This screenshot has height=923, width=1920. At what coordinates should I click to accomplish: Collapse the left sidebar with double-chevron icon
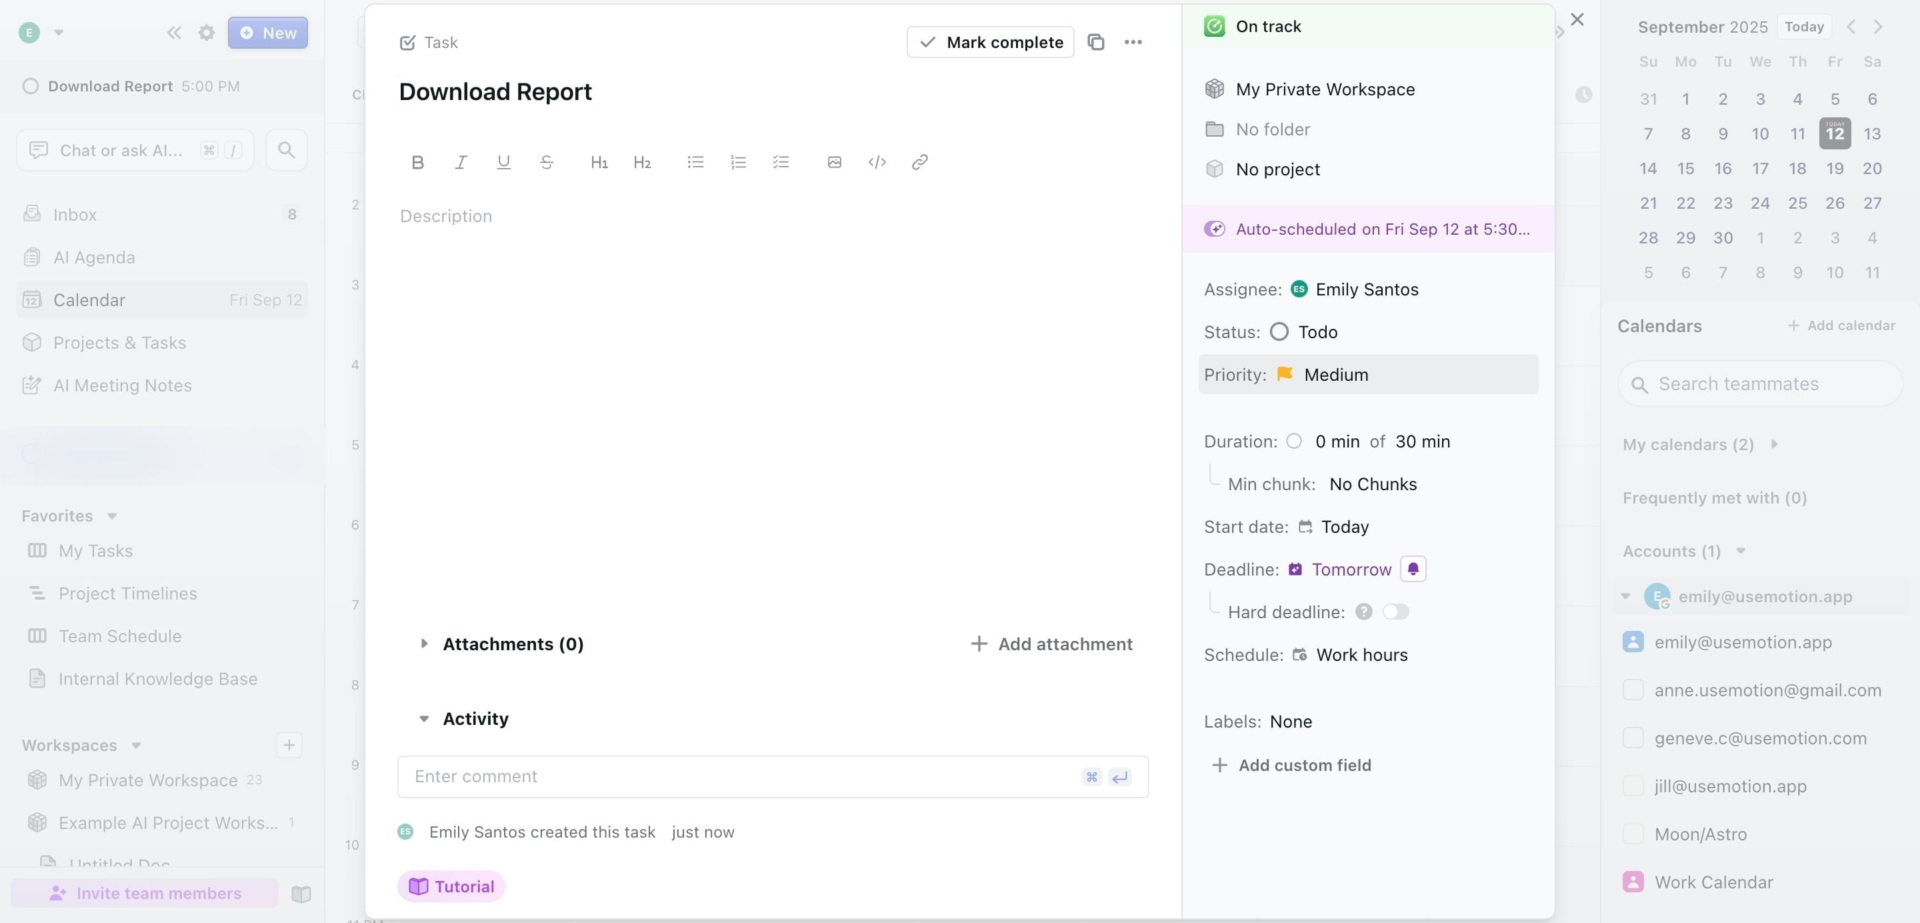tap(174, 33)
